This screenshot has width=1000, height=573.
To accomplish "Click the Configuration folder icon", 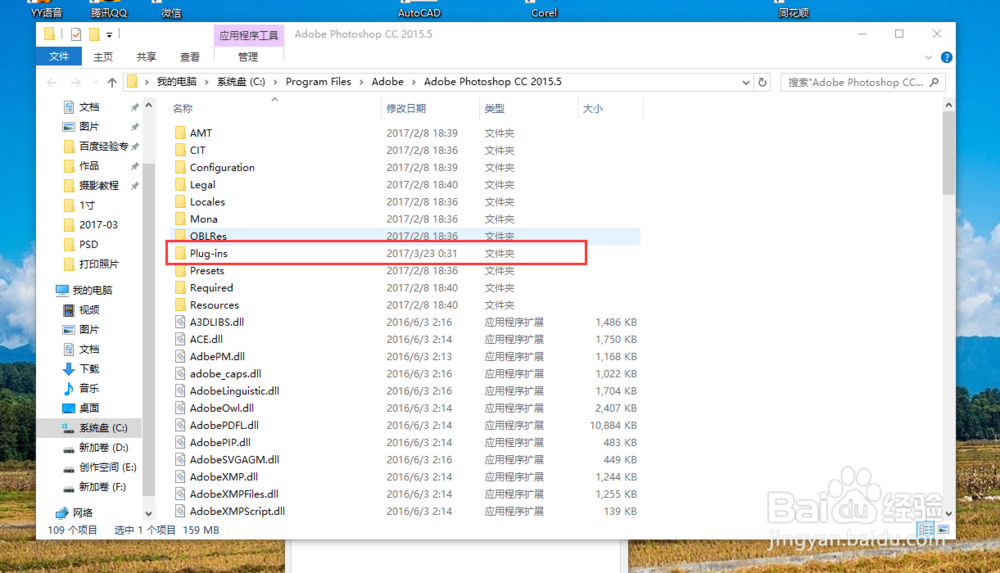I will point(180,167).
